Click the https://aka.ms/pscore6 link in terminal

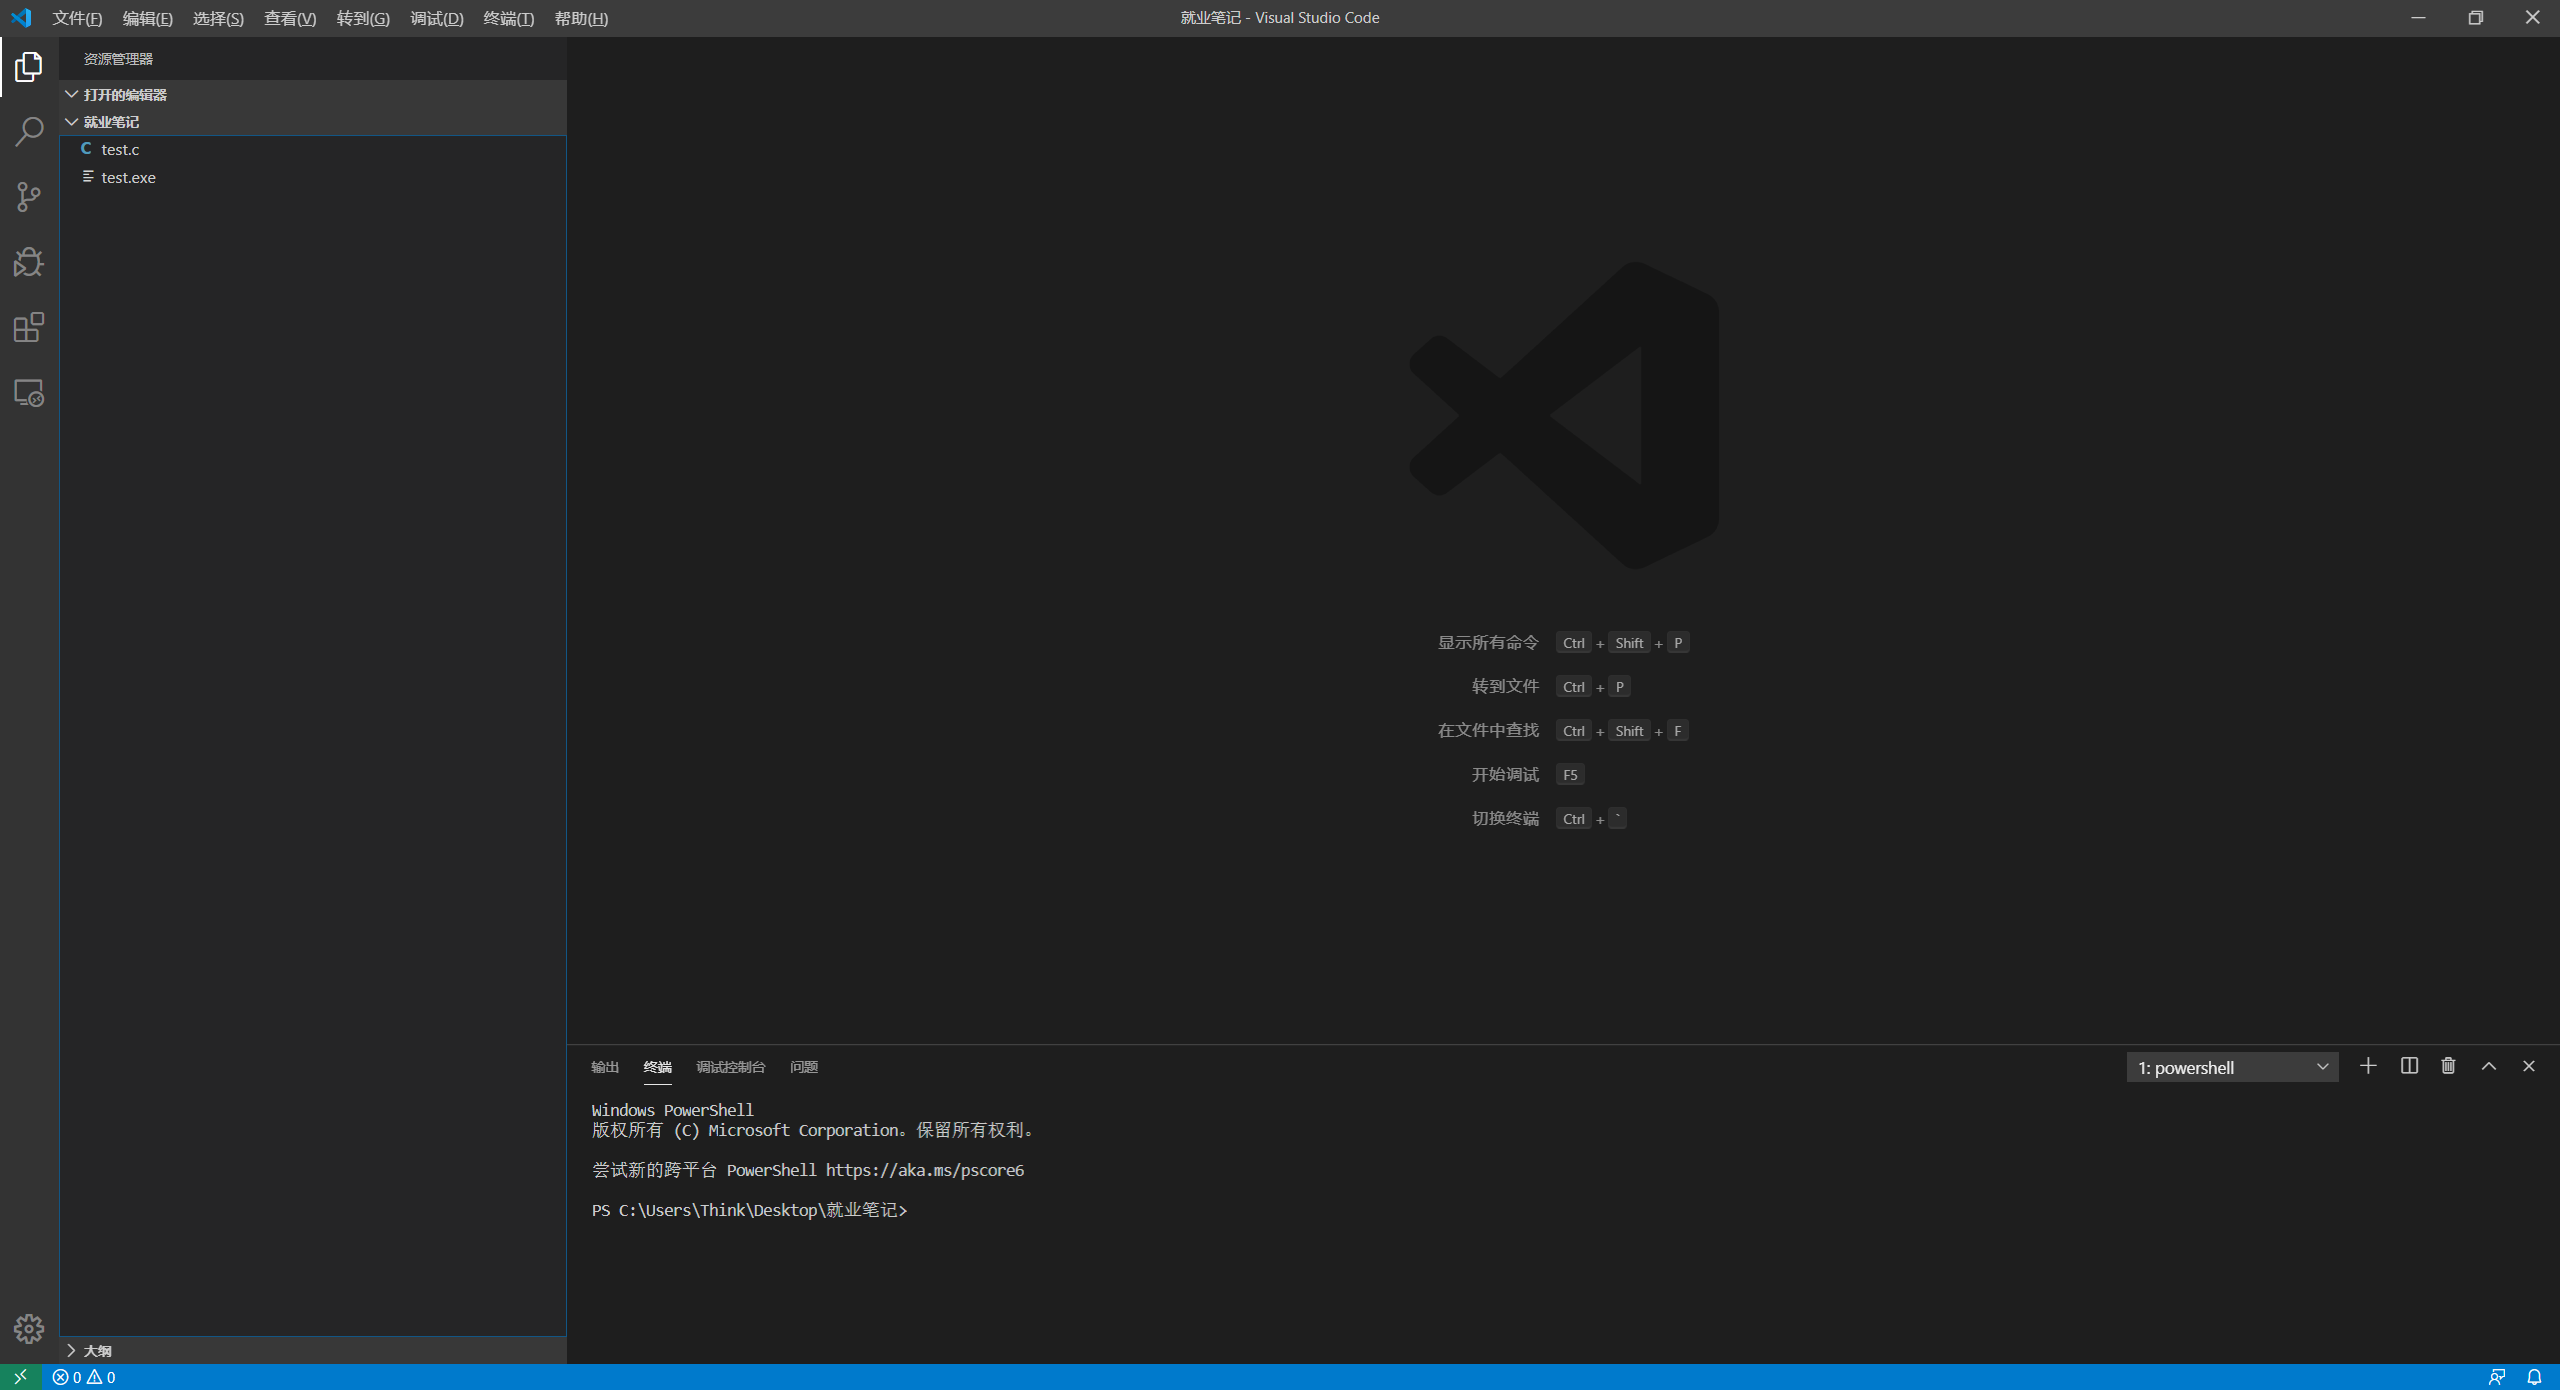pyautogui.click(x=925, y=1170)
